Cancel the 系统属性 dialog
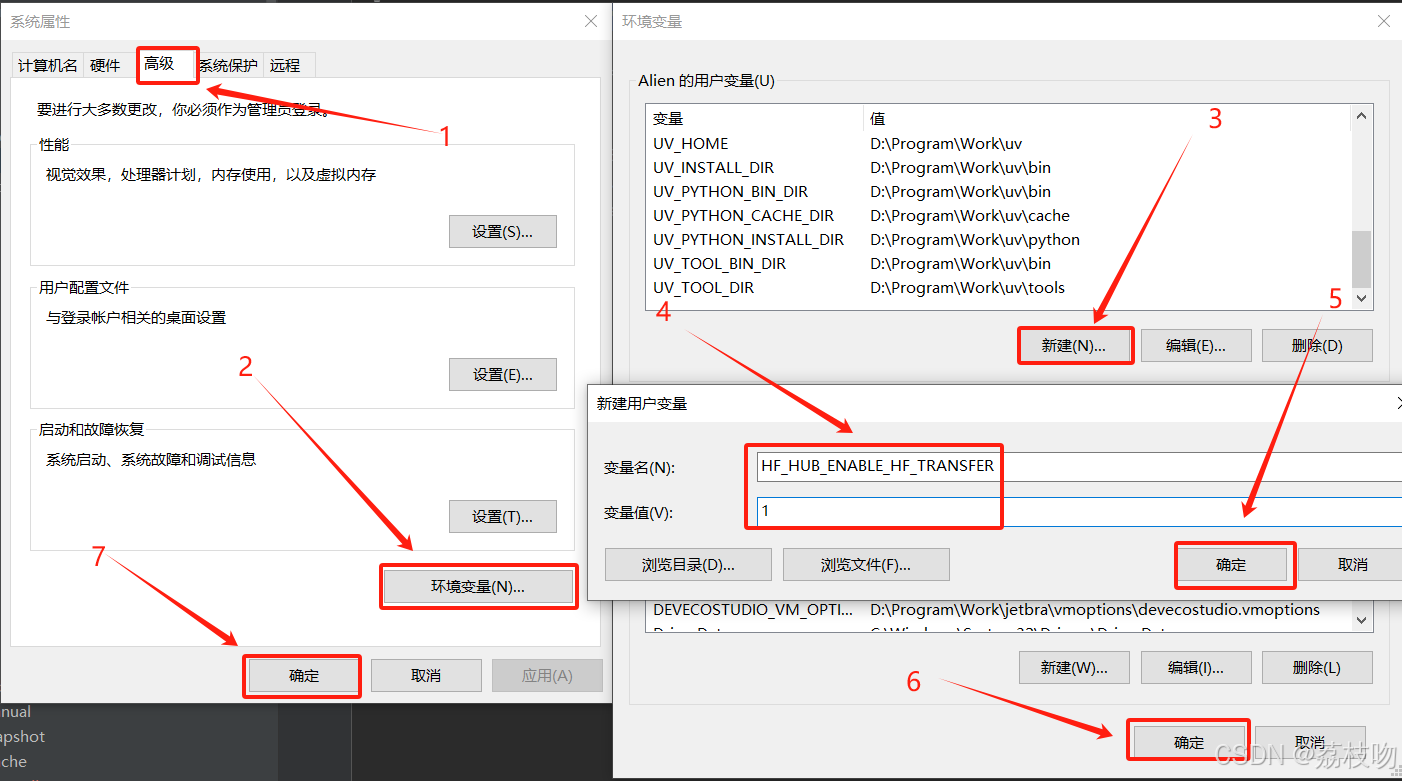The height and width of the screenshot is (781, 1402). (426, 676)
